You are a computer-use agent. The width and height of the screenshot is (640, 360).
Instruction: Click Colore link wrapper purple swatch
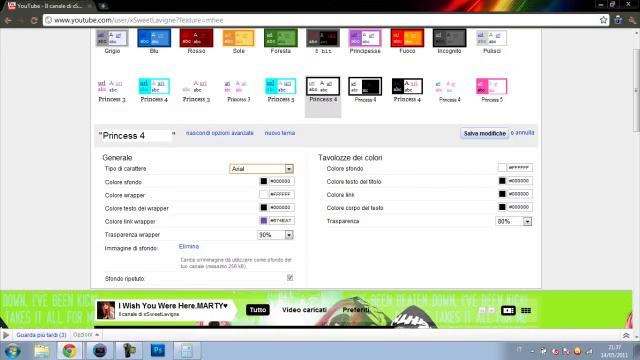264,220
